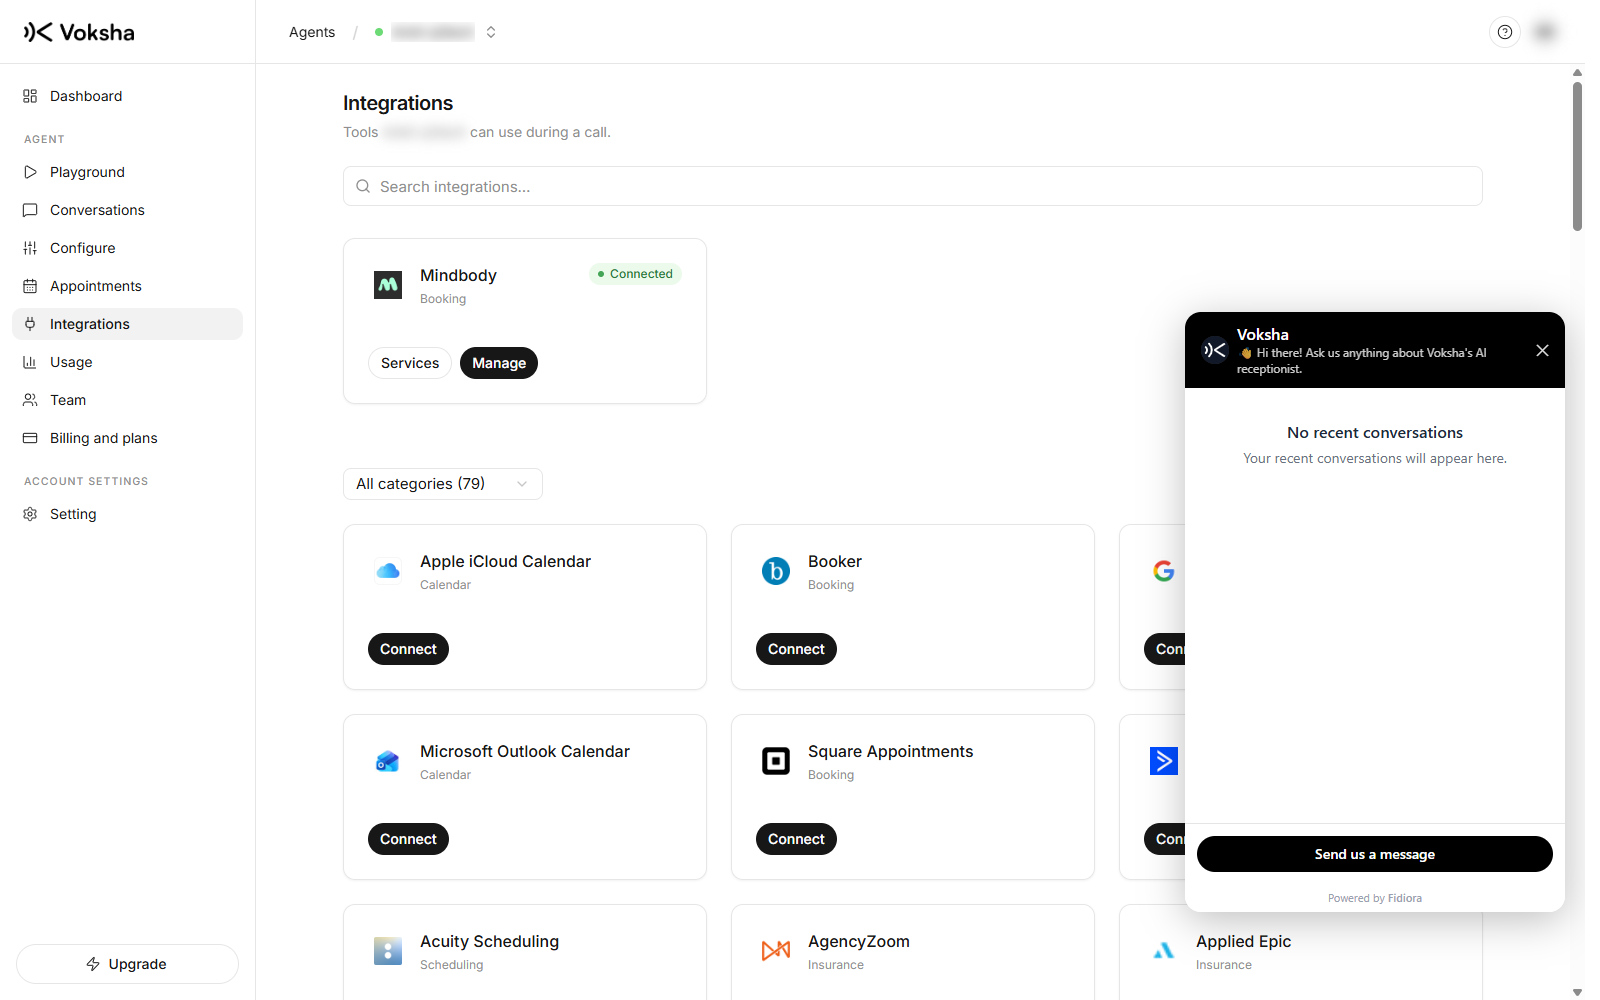Expand the agent switcher chevron
This screenshot has height=1000, width=1600.
click(491, 32)
